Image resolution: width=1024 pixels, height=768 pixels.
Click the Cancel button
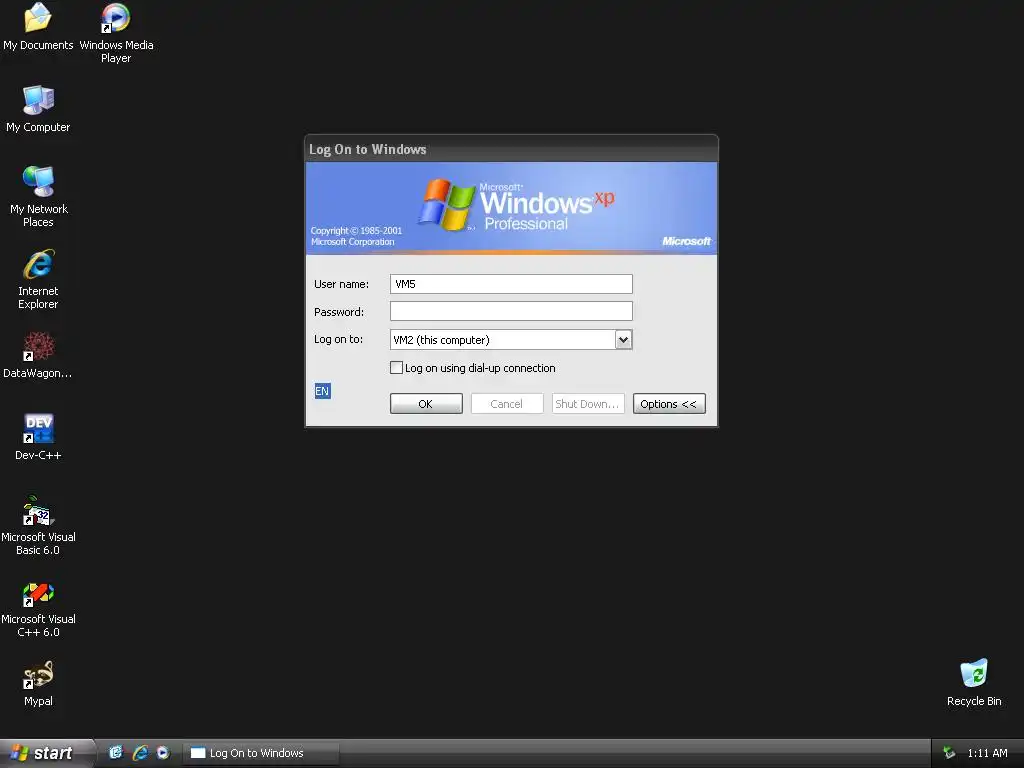(507, 404)
